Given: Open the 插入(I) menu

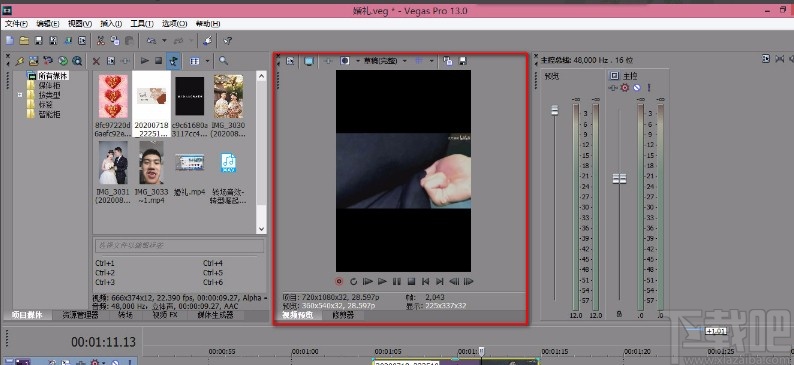Looking at the screenshot, I should [x=111, y=24].
